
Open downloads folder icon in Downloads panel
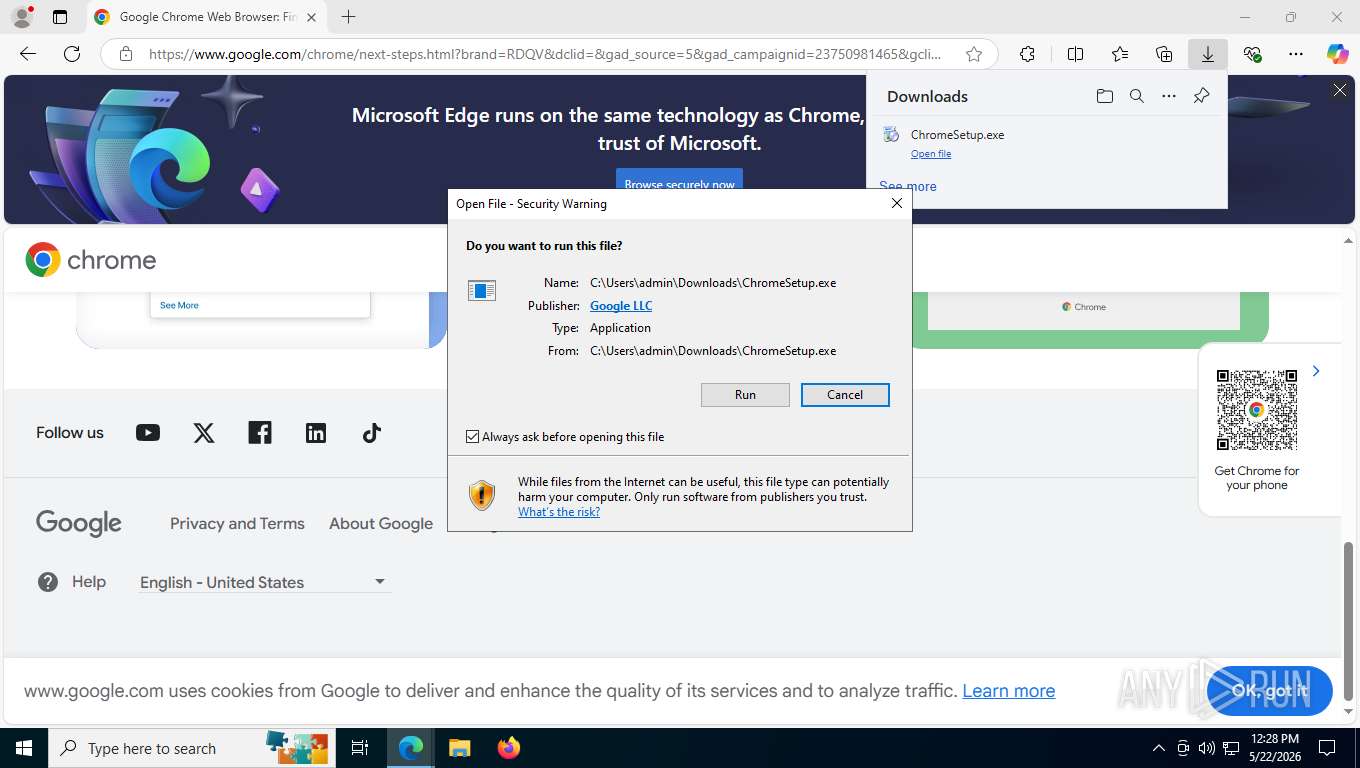click(x=1105, y=96)
